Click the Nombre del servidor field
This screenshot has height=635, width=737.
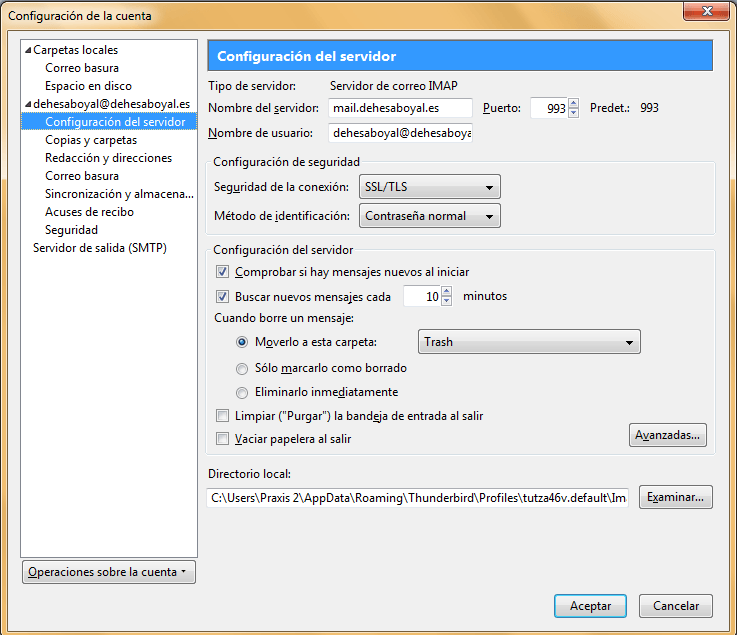pyautogui.click(x=400, y=108)
